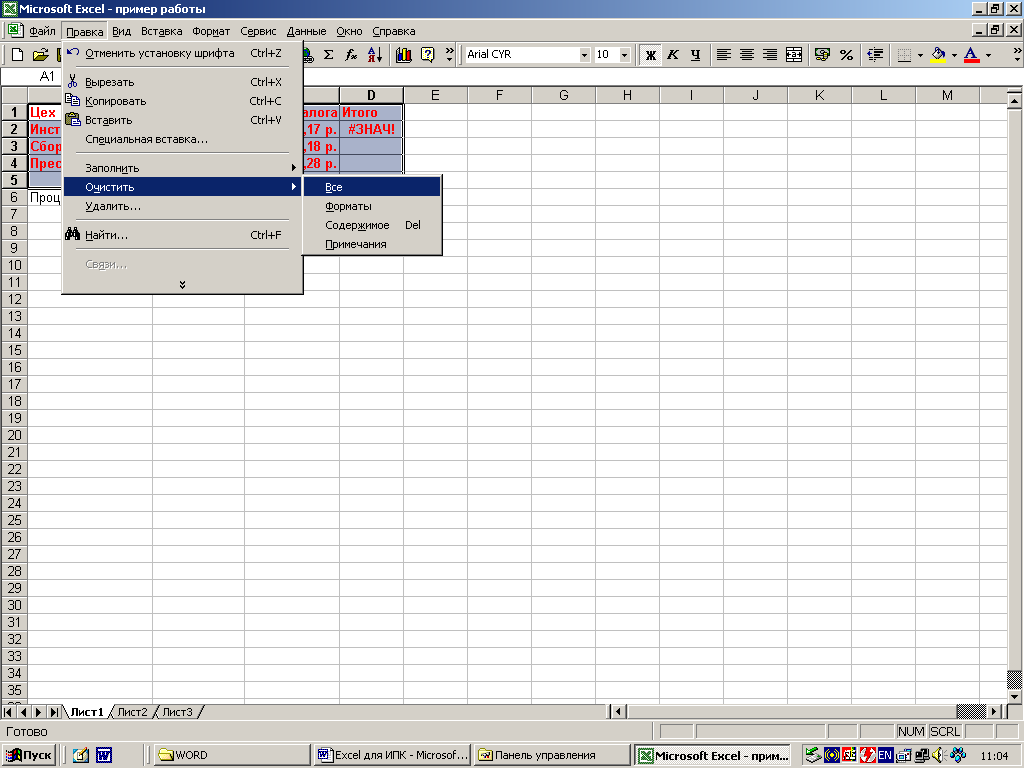1024x768 pixels.
Task: Click the vertical scrollbar down arrow
Action: tap(1014, 697)
